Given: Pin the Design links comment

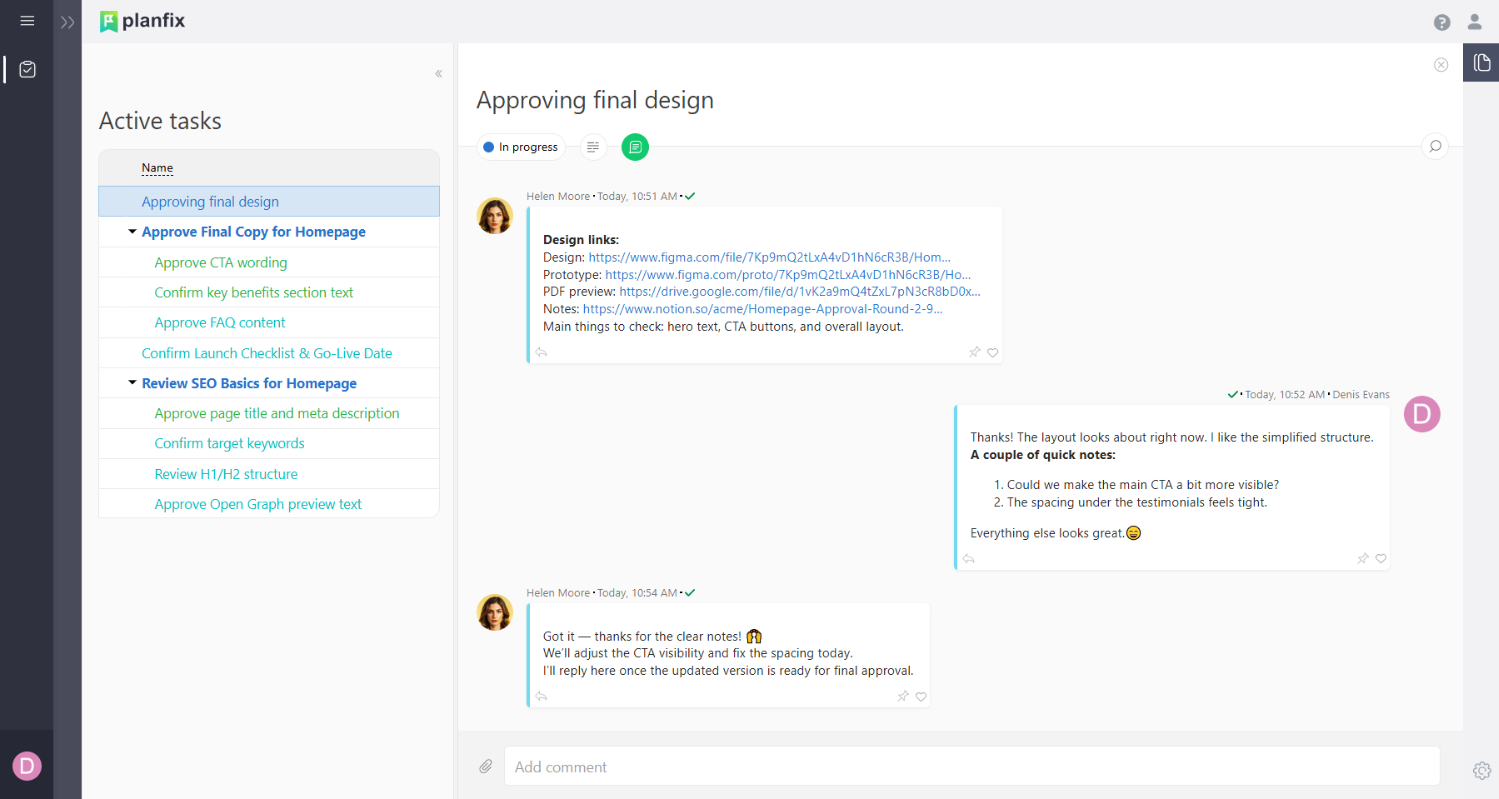Looking at the screenshot, I should (974, 352).
